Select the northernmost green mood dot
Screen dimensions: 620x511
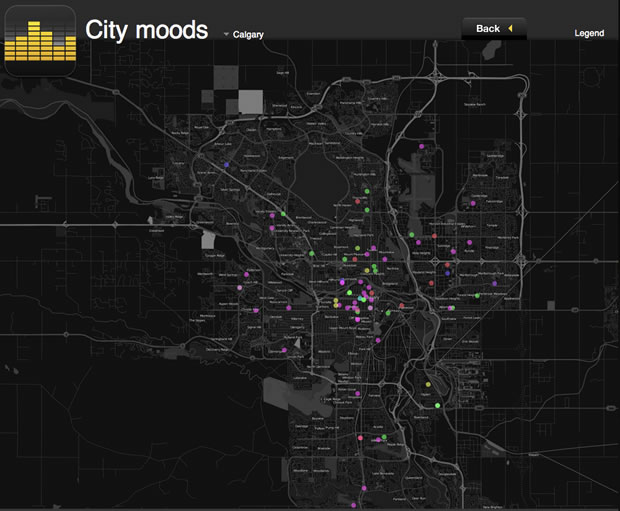click(367, 191)
